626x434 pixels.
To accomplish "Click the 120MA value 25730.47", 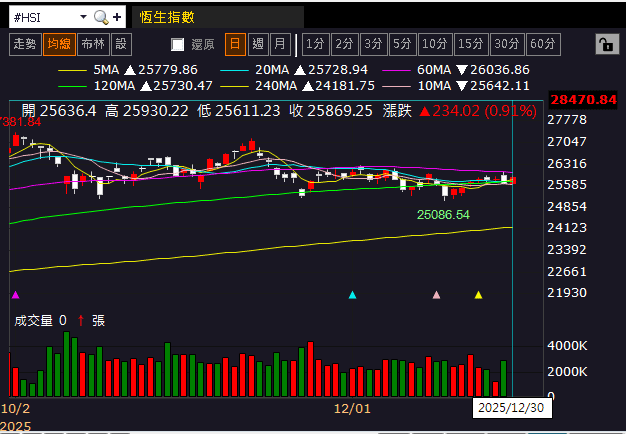I will point(183,86).
